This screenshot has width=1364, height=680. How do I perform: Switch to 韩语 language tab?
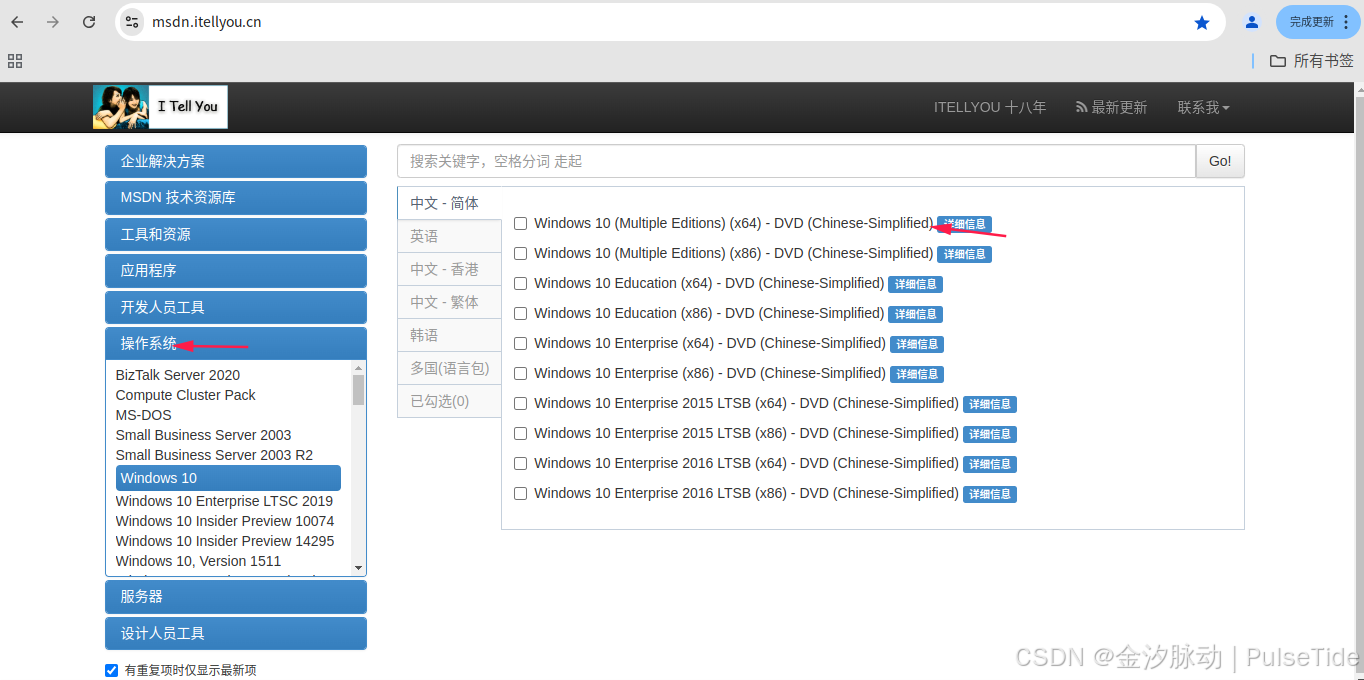(449, 335)
